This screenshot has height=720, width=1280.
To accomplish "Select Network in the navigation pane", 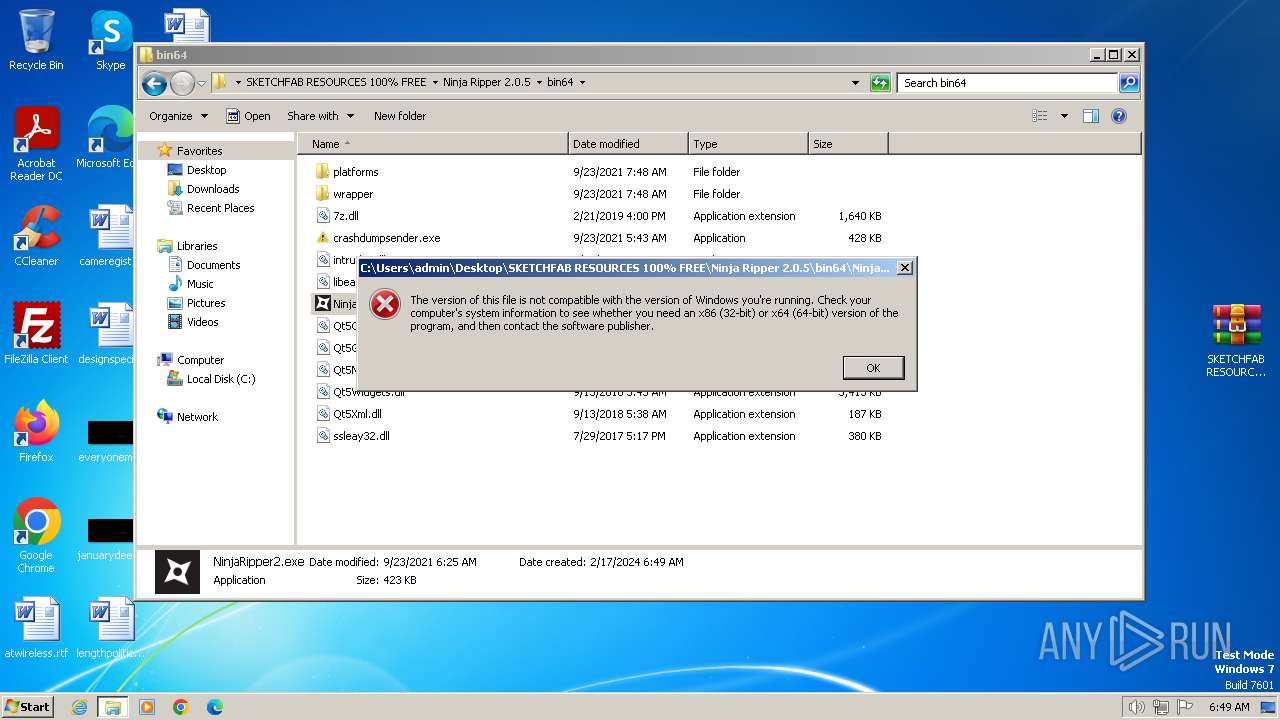I will [x=197, y=417].
